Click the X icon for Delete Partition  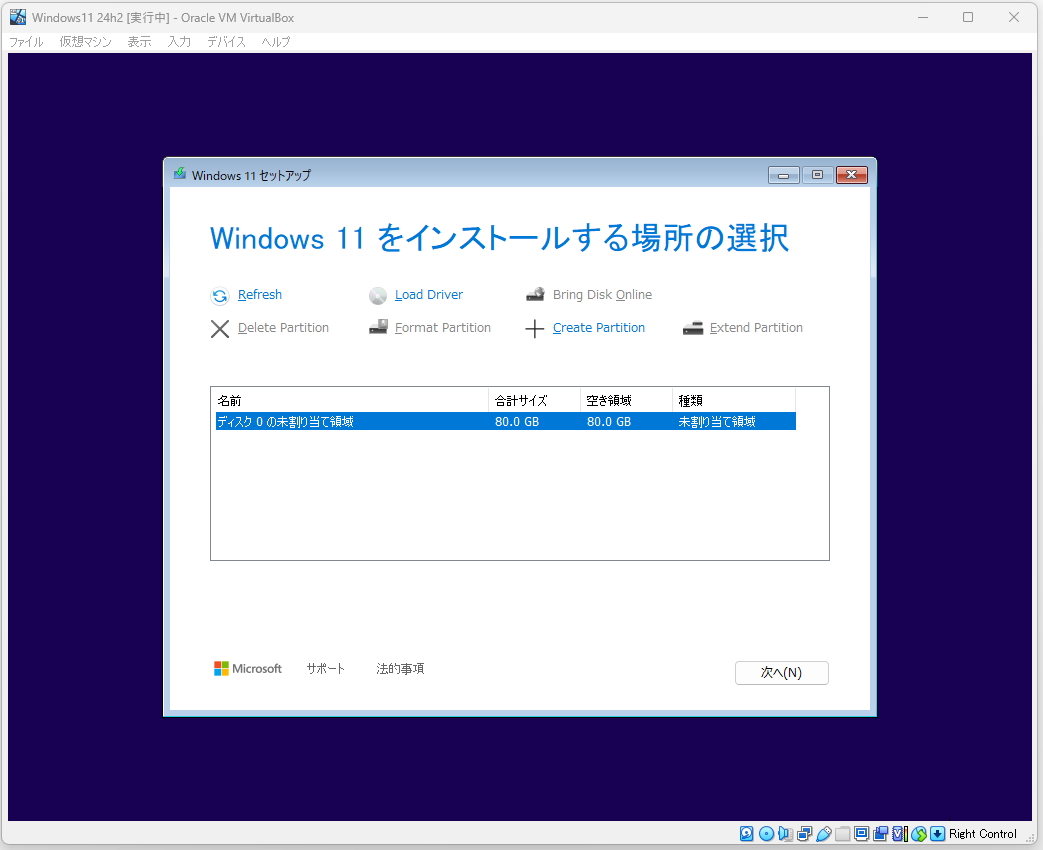pyautogui.click(x=220, y=328)
